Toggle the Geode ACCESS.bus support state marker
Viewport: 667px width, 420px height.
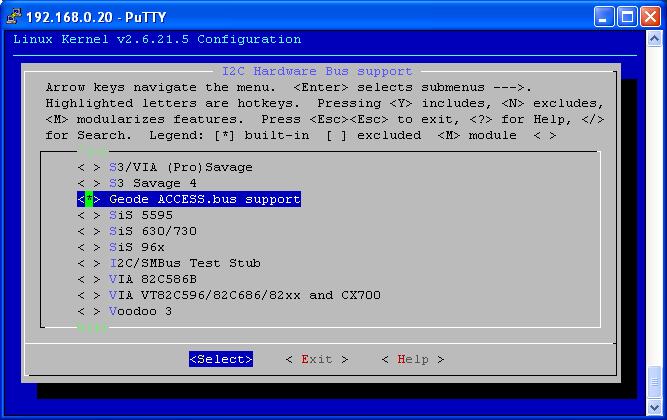point(89,199)
